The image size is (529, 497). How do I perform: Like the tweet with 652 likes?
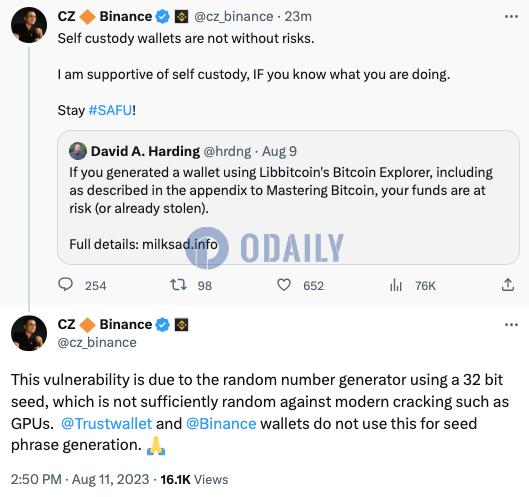click(x=284, y=285)
